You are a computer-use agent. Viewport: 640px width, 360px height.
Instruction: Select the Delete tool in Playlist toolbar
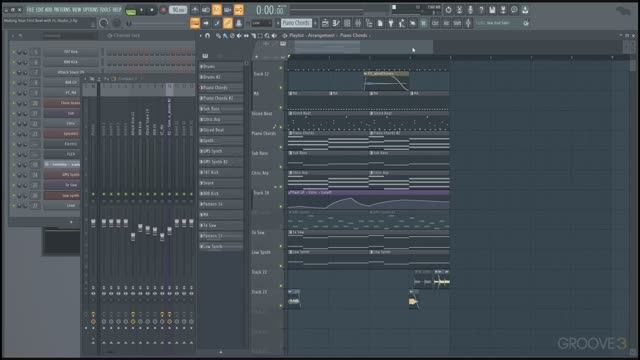pos(232,36)
